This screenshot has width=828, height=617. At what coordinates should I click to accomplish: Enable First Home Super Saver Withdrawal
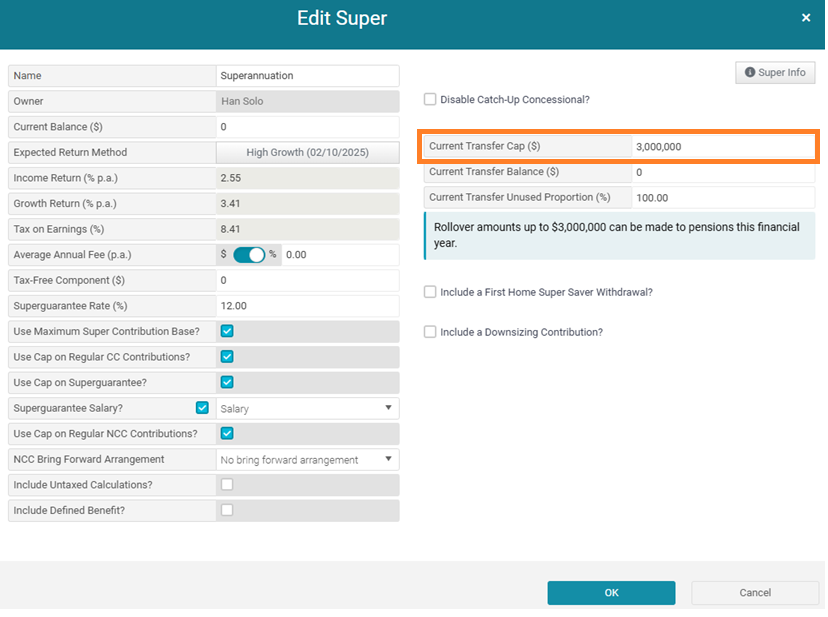(x=430, y=292)
